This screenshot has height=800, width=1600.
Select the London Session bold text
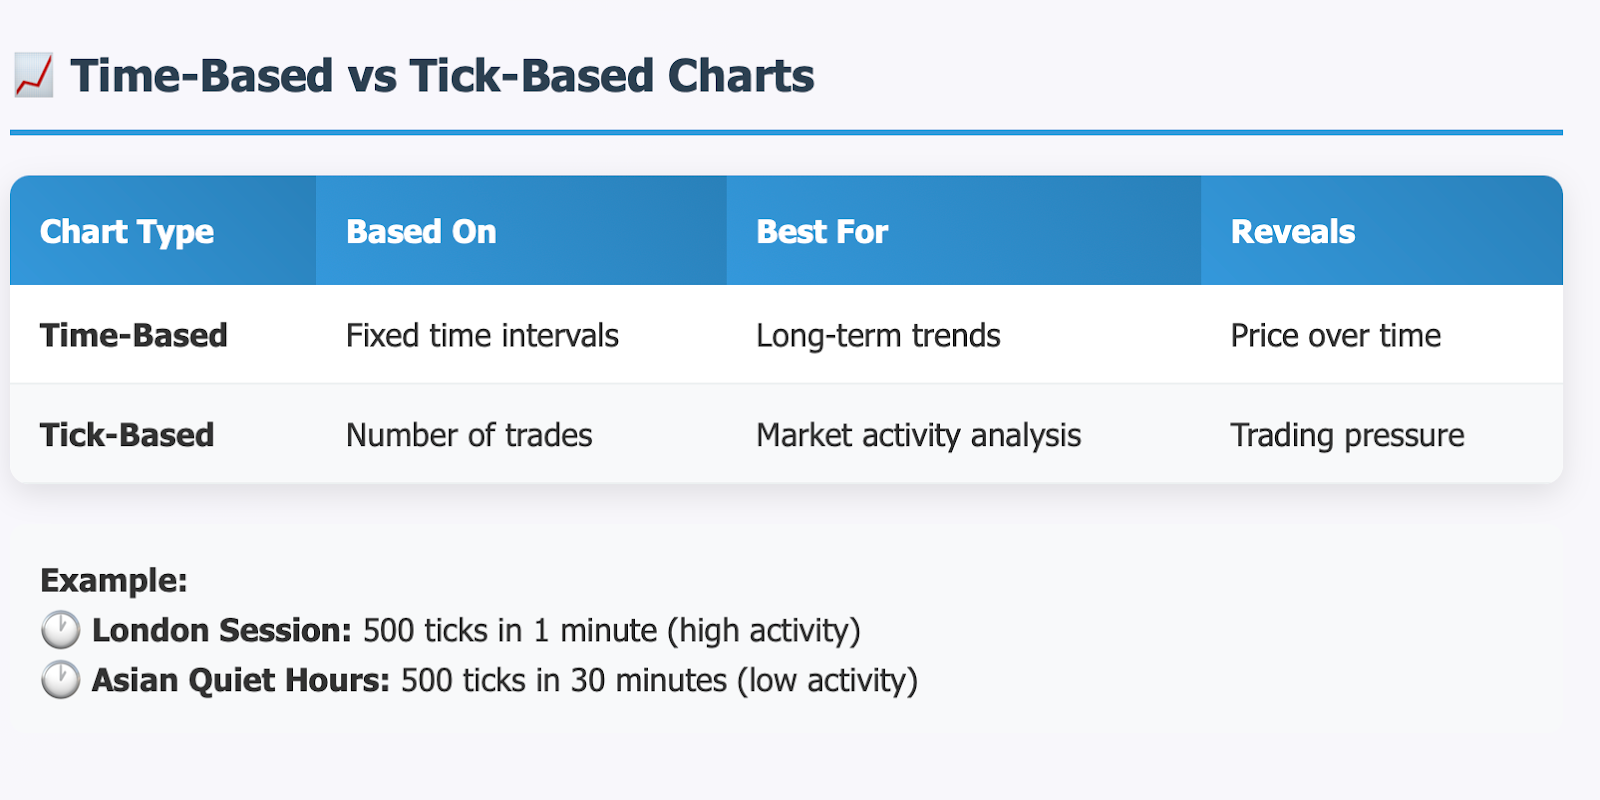tap(222, 630)
